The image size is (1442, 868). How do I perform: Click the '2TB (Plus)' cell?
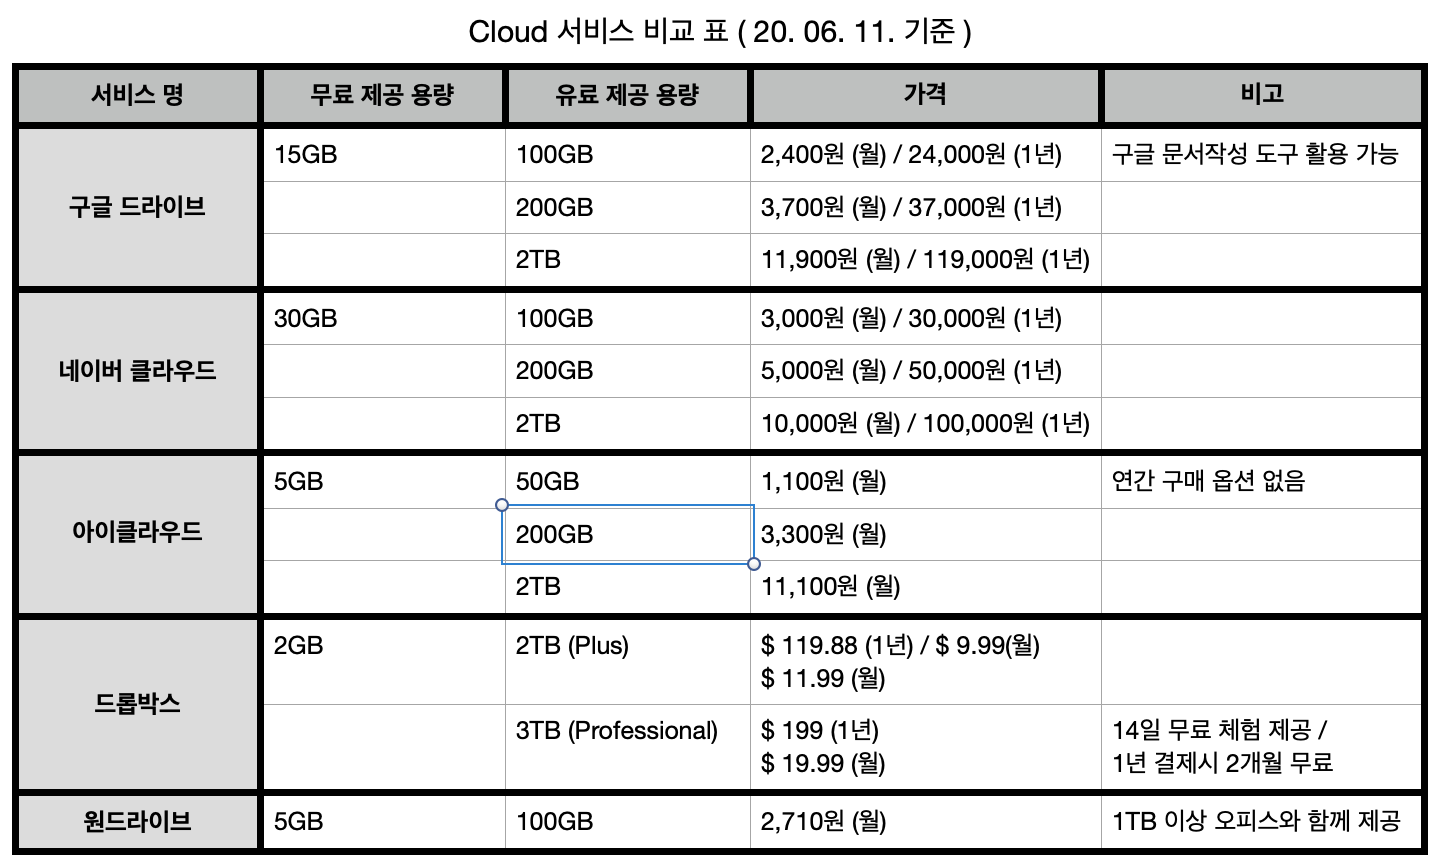click(627, 662)
